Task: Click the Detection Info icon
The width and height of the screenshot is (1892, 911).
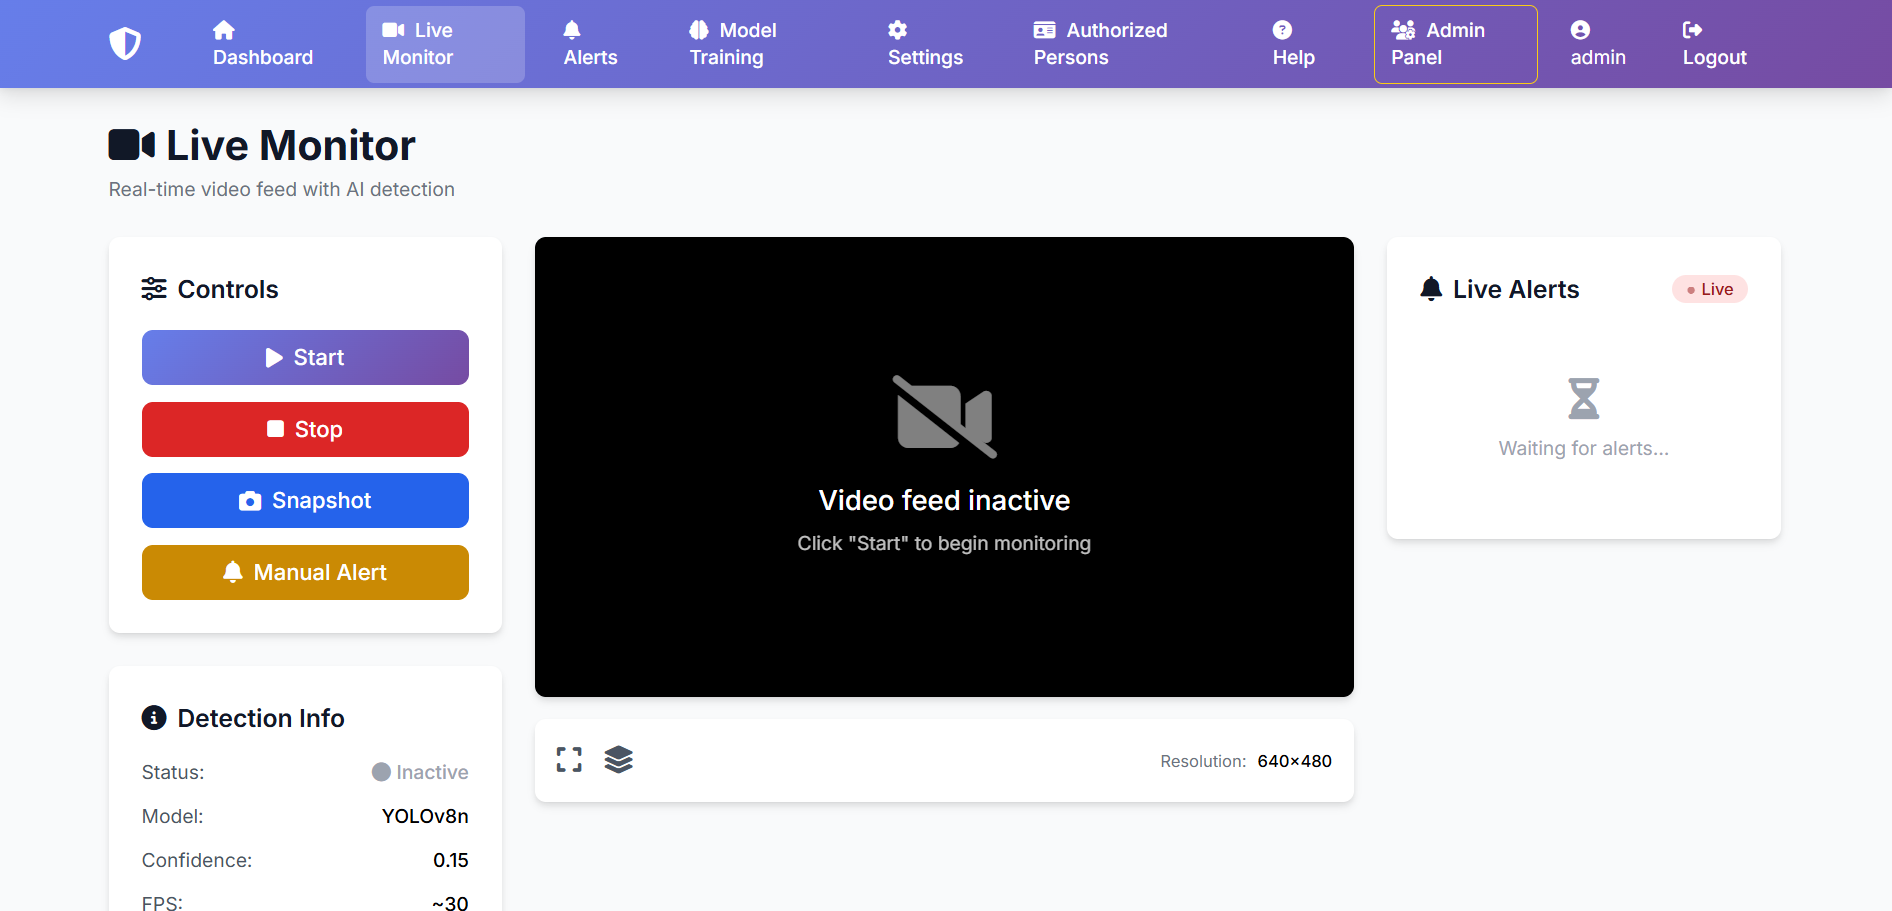Action: (x=154, y=718)
